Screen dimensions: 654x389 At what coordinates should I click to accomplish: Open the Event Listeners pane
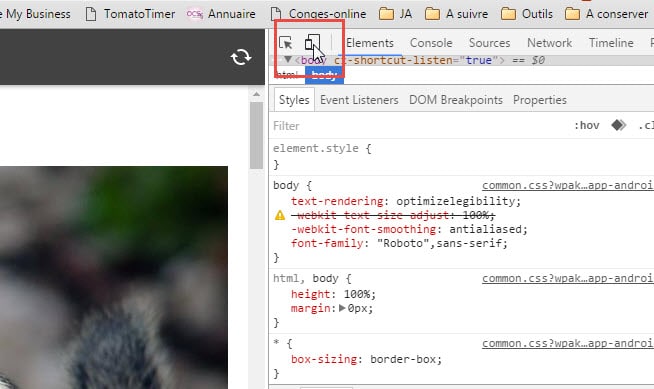(x=359, y=100)
